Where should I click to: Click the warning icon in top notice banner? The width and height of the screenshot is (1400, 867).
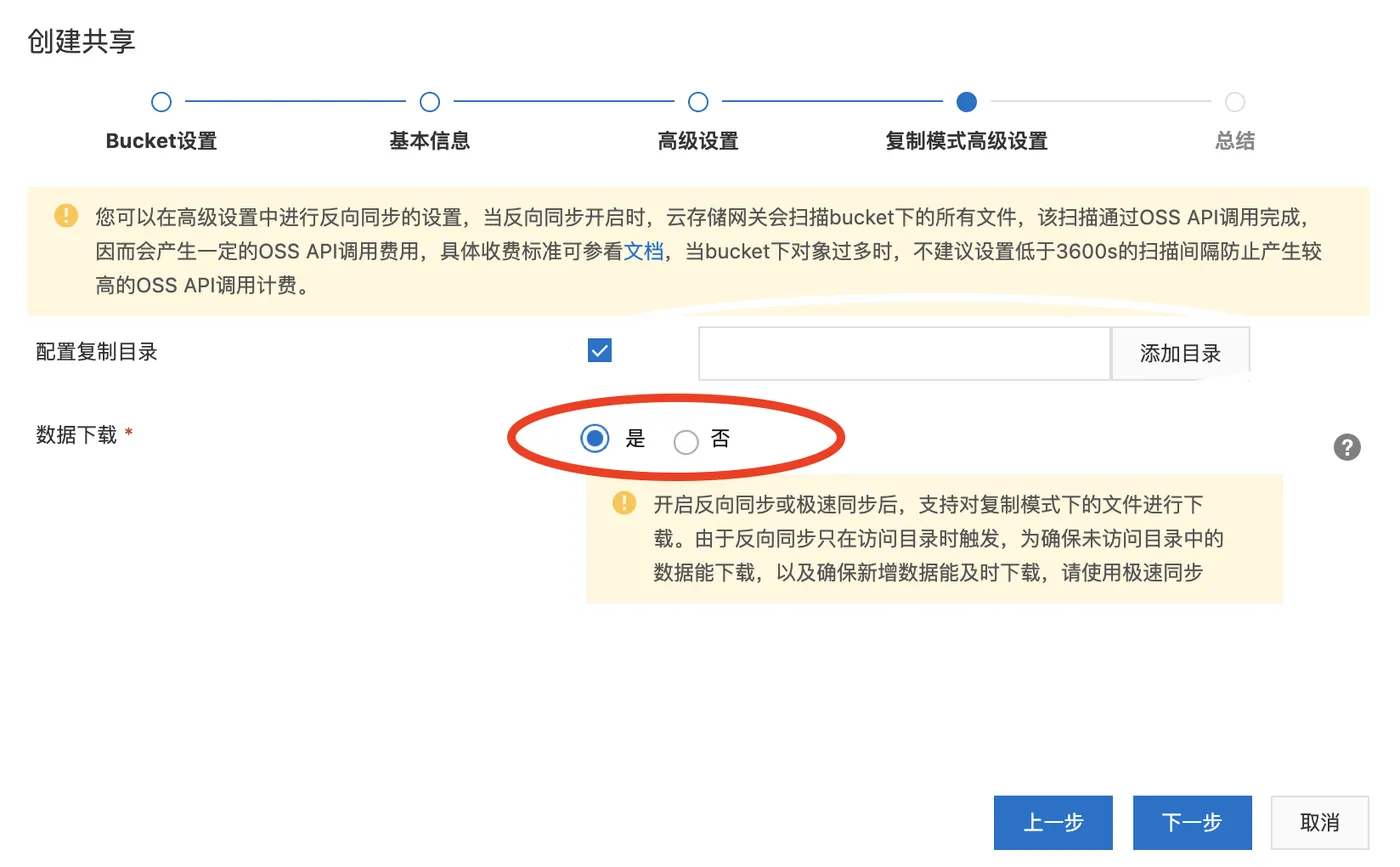tap(66, 215)
